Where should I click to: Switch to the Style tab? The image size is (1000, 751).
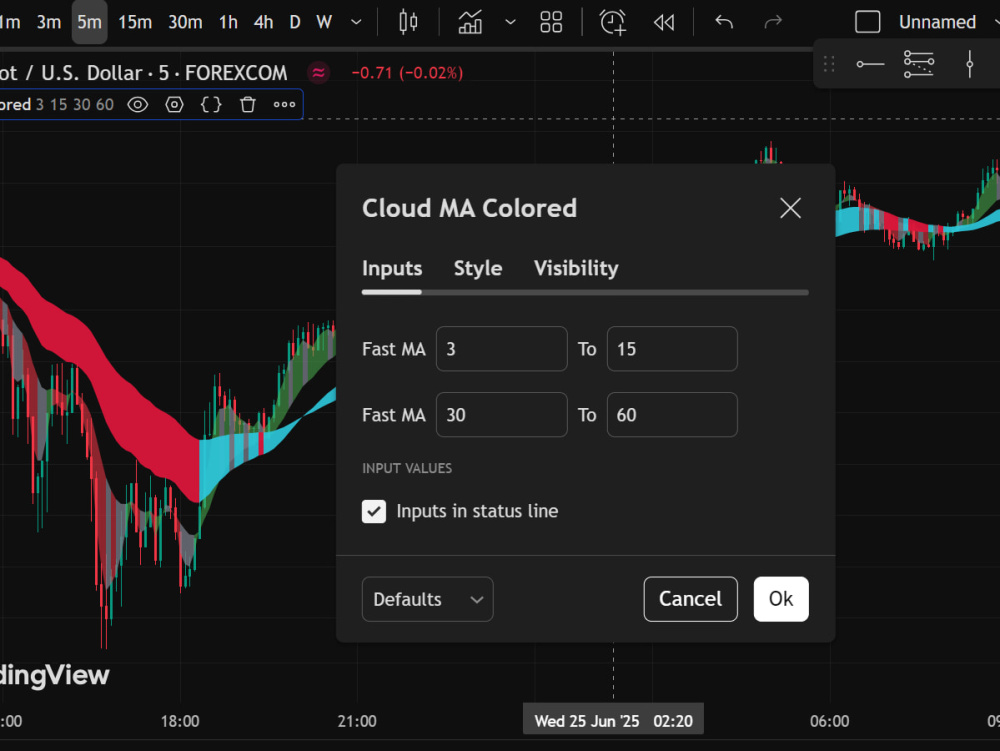478,268
